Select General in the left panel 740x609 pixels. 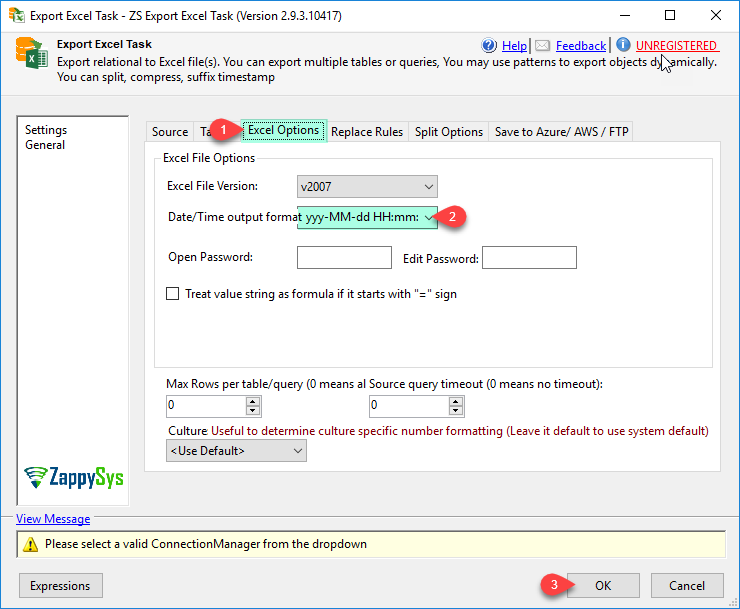(x=45, y=145)
